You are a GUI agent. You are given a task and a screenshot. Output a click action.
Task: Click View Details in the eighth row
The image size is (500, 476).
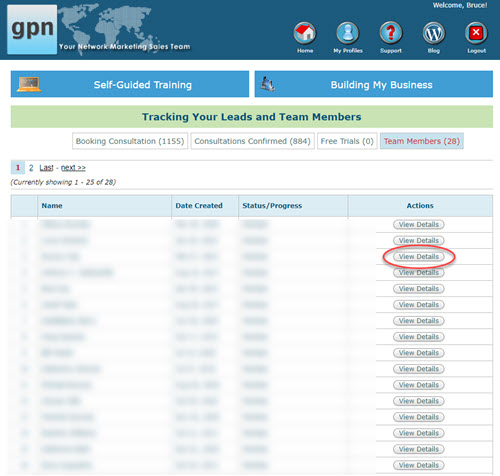tap(419, 337)
